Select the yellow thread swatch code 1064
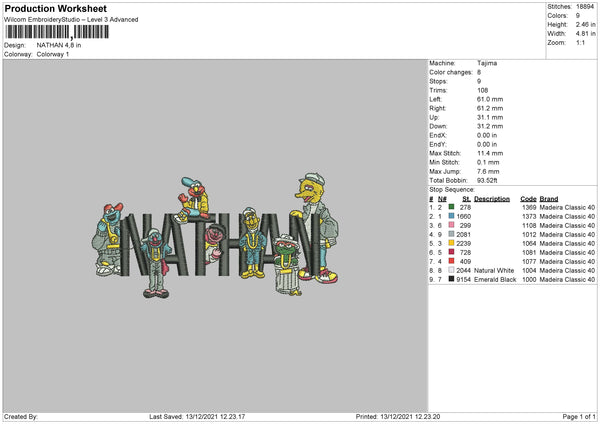Screen dimensions: 600x424 452,243
